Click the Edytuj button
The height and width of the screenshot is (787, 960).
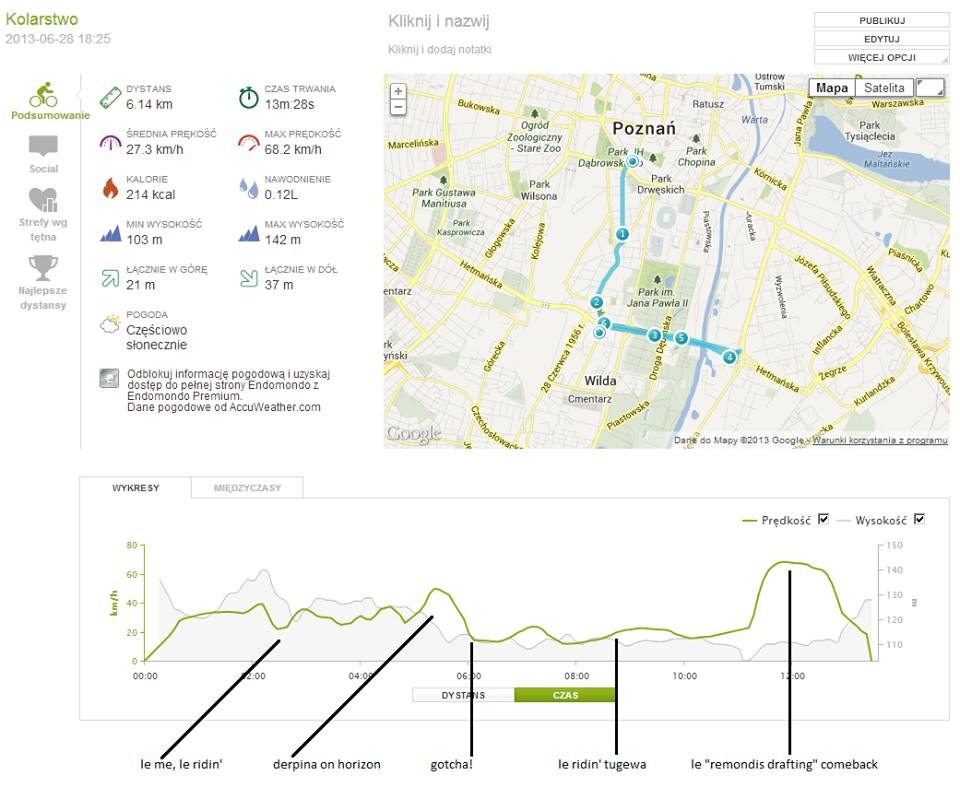[x=881, y=39]
